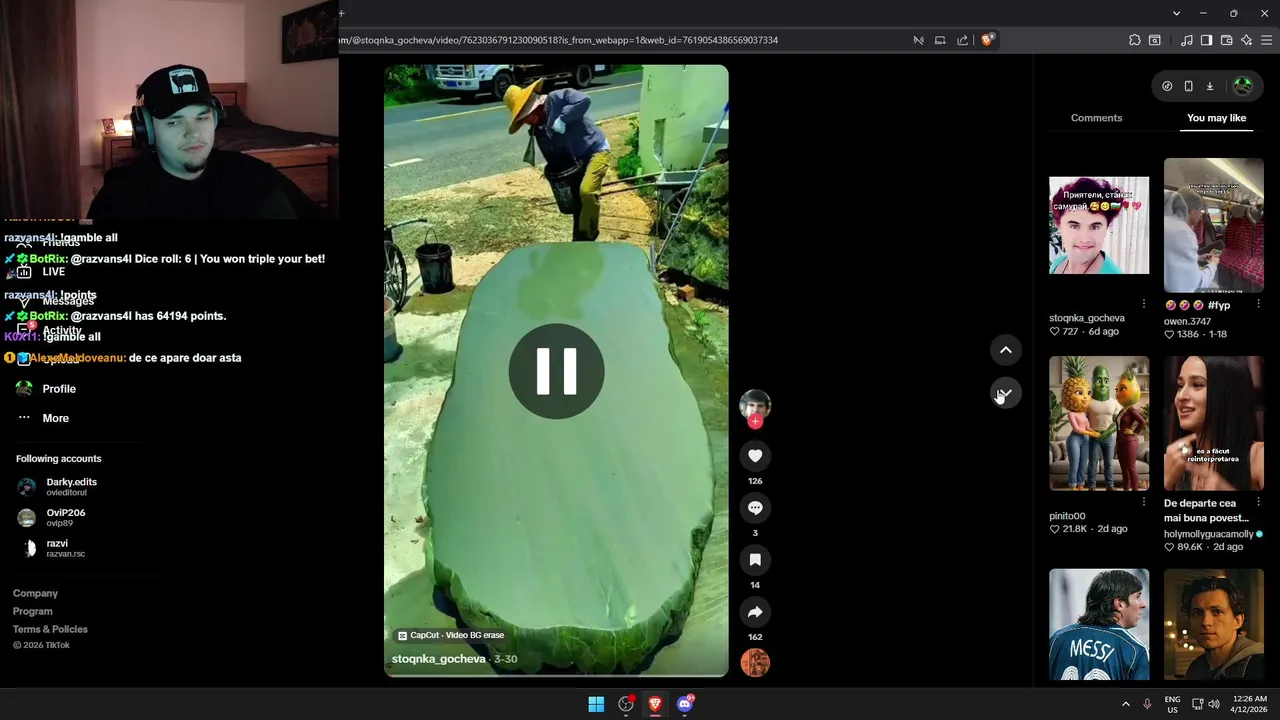
Task: Click the music note media control icon
Action: (1187, 40)
